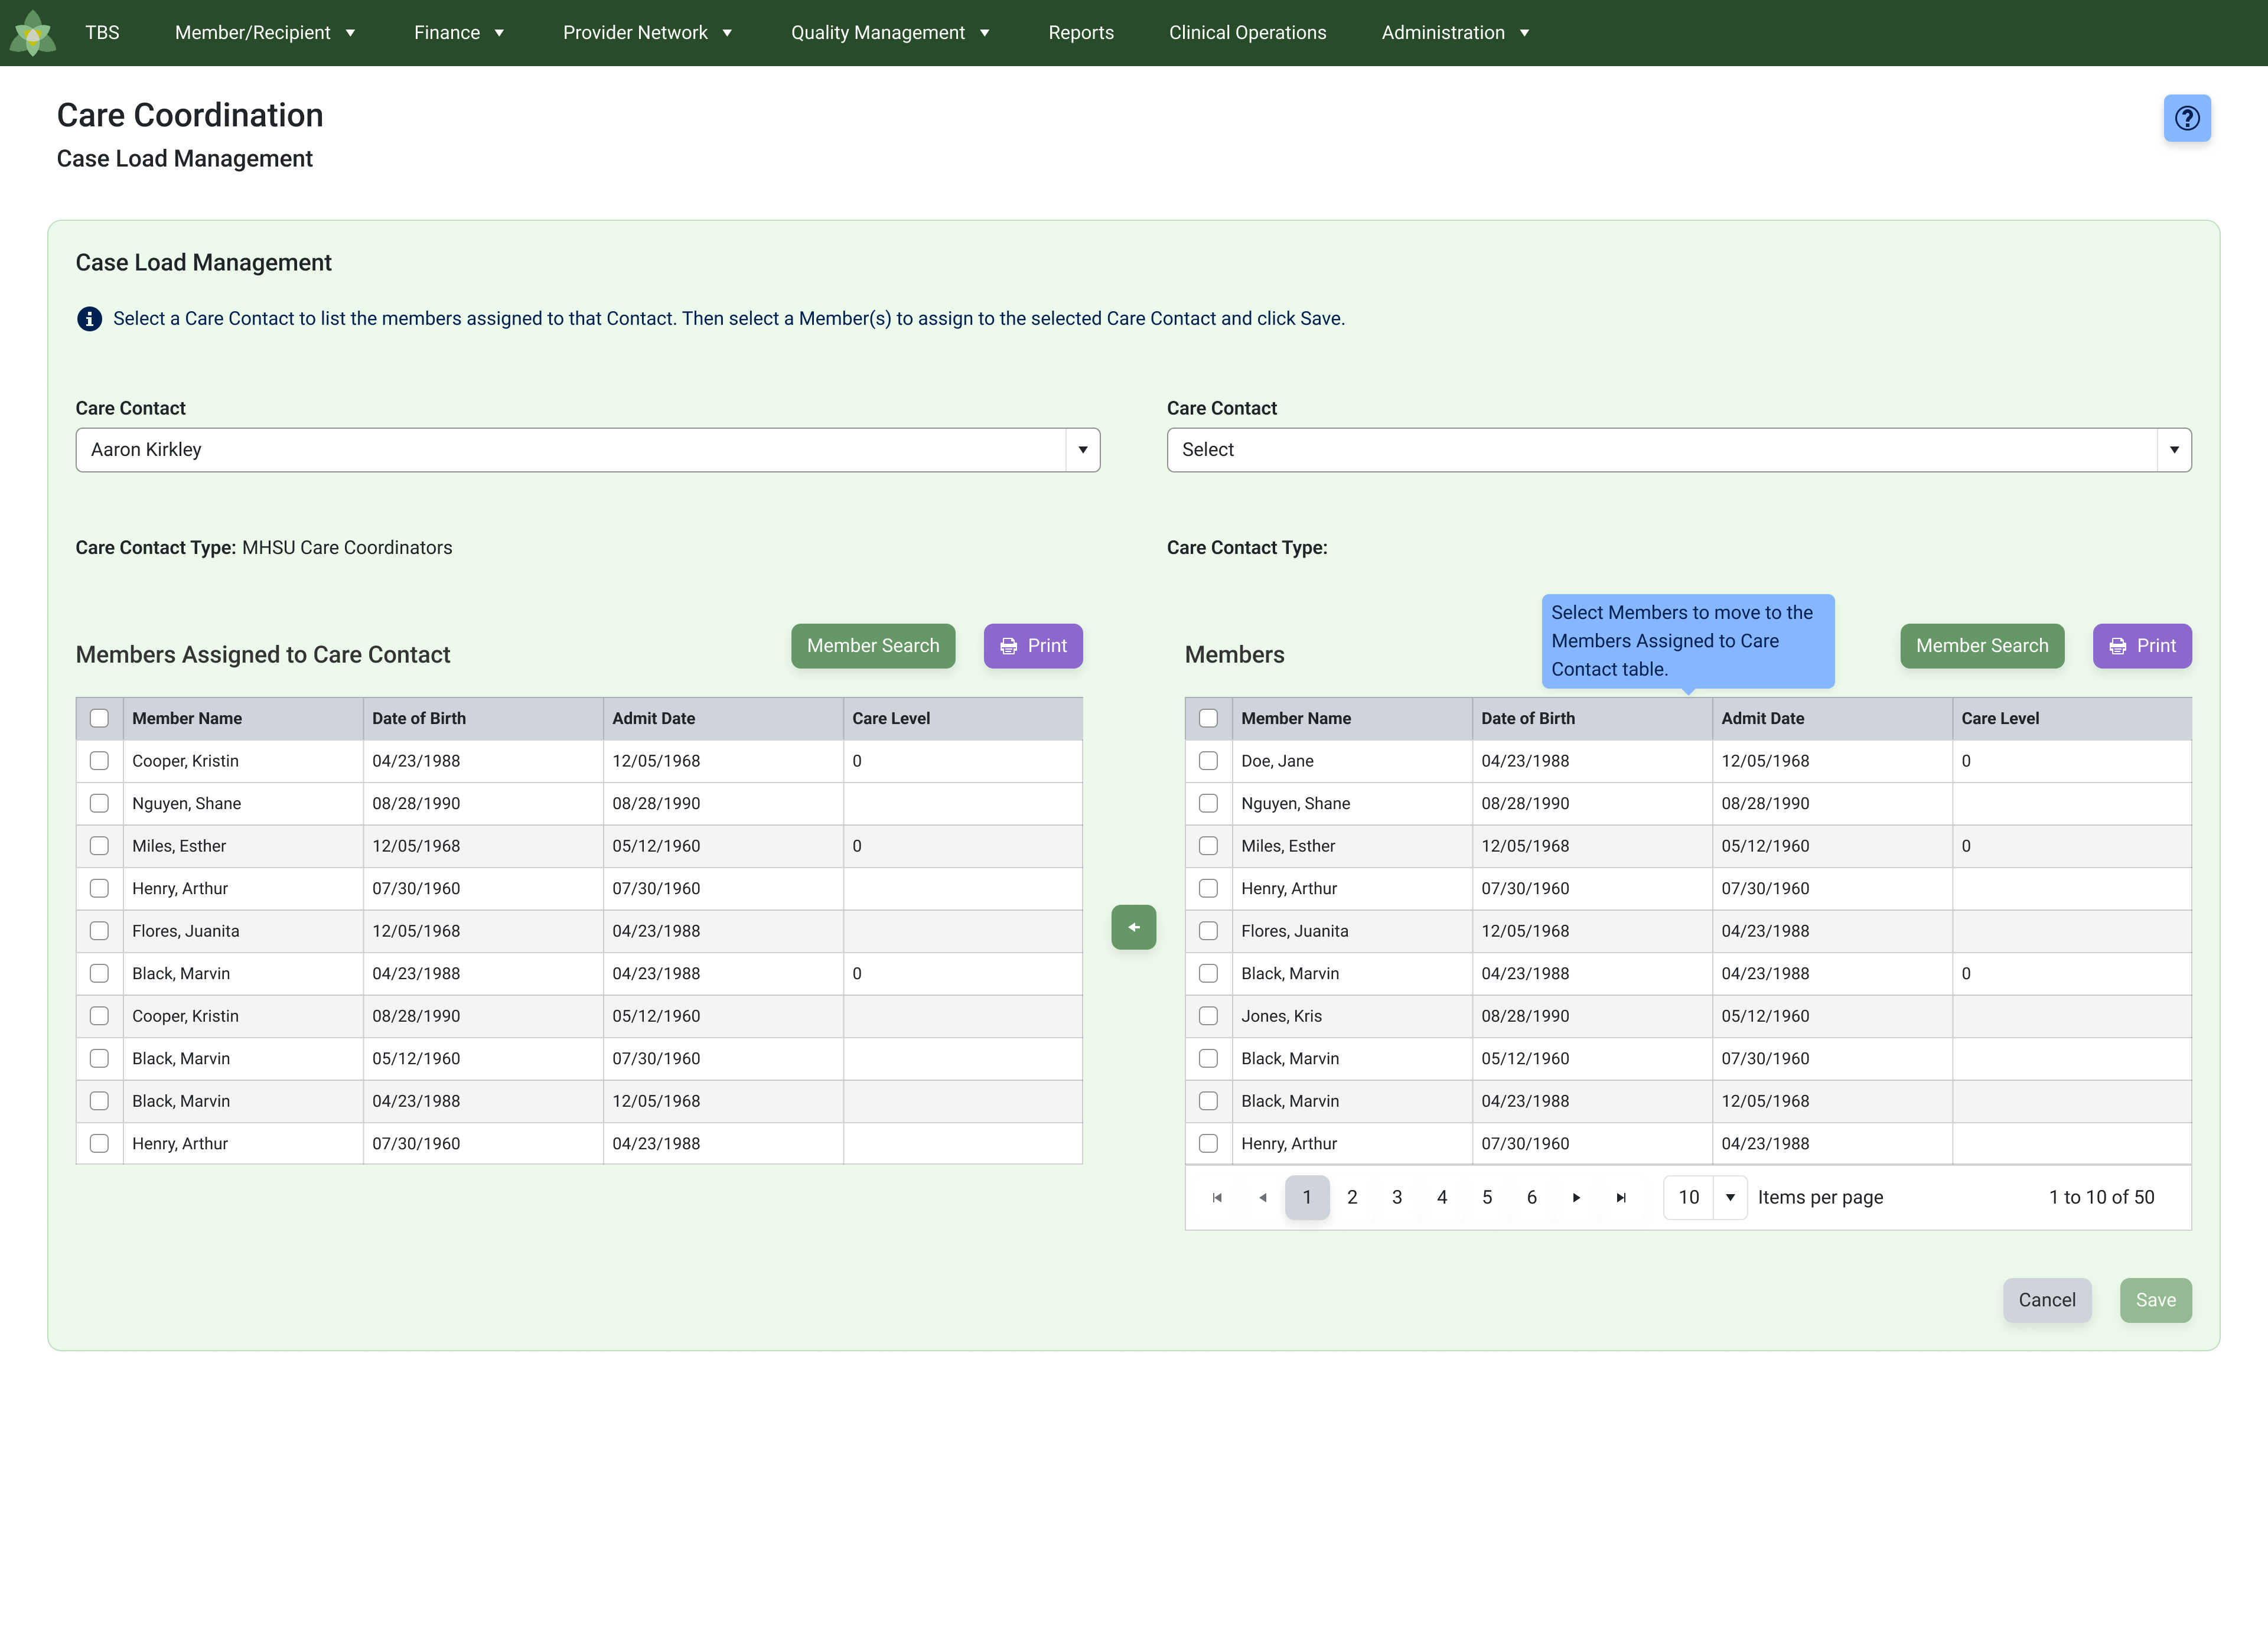
Task: Click current page 1 in pagination
Action: [1307, 1197]
